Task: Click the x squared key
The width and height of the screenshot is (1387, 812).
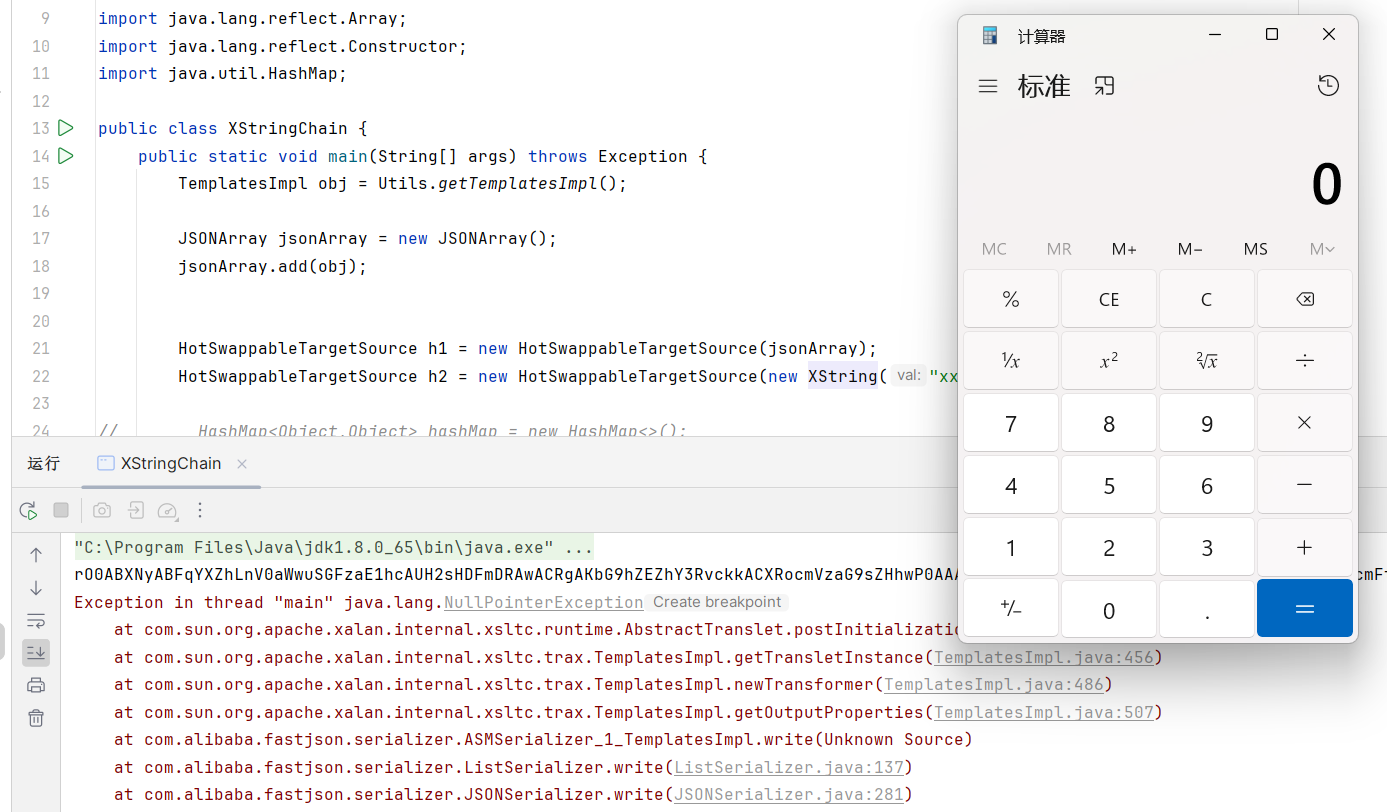Action: coord(1109,362)
